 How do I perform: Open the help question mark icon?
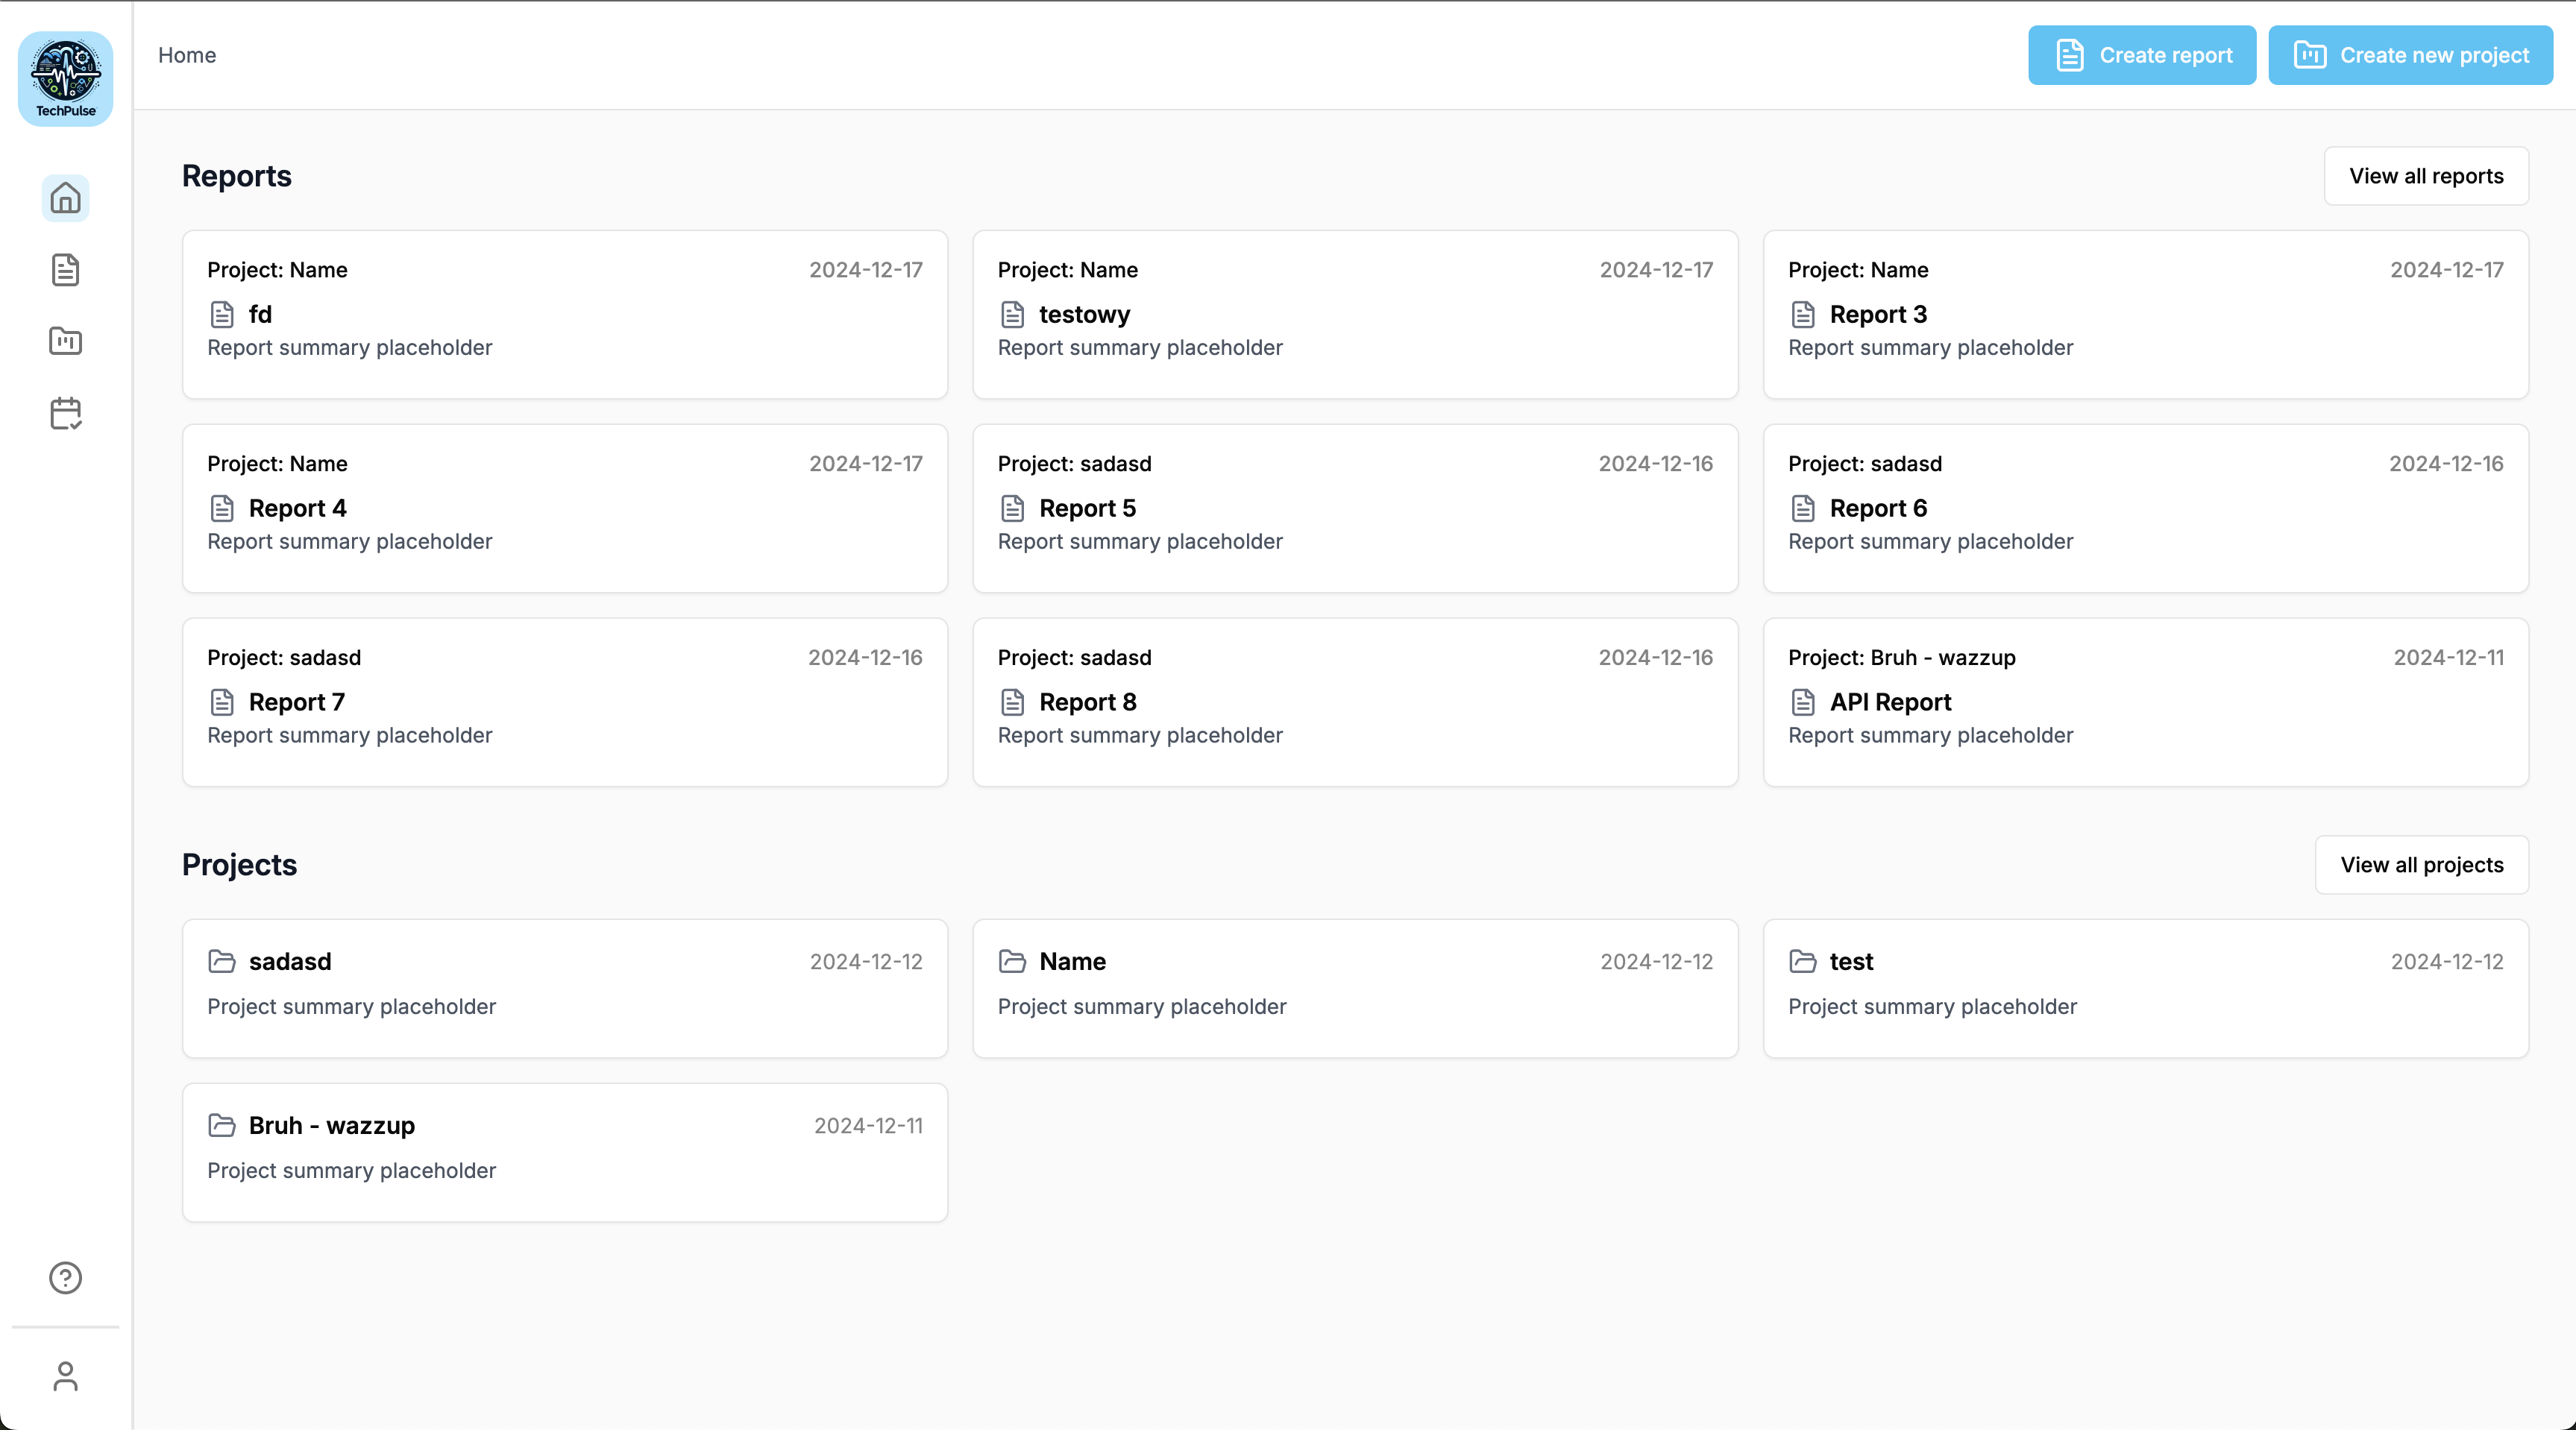coord(66,1277)
